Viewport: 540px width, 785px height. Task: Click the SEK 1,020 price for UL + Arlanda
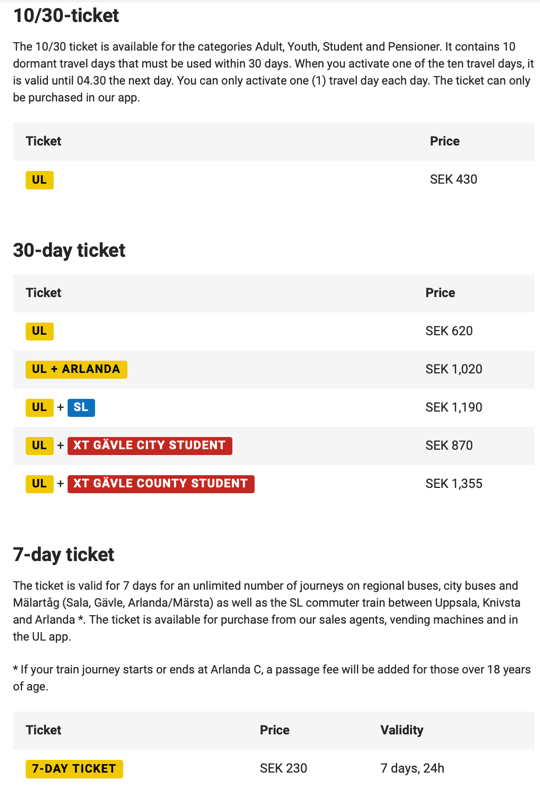(x=454, y=369)
